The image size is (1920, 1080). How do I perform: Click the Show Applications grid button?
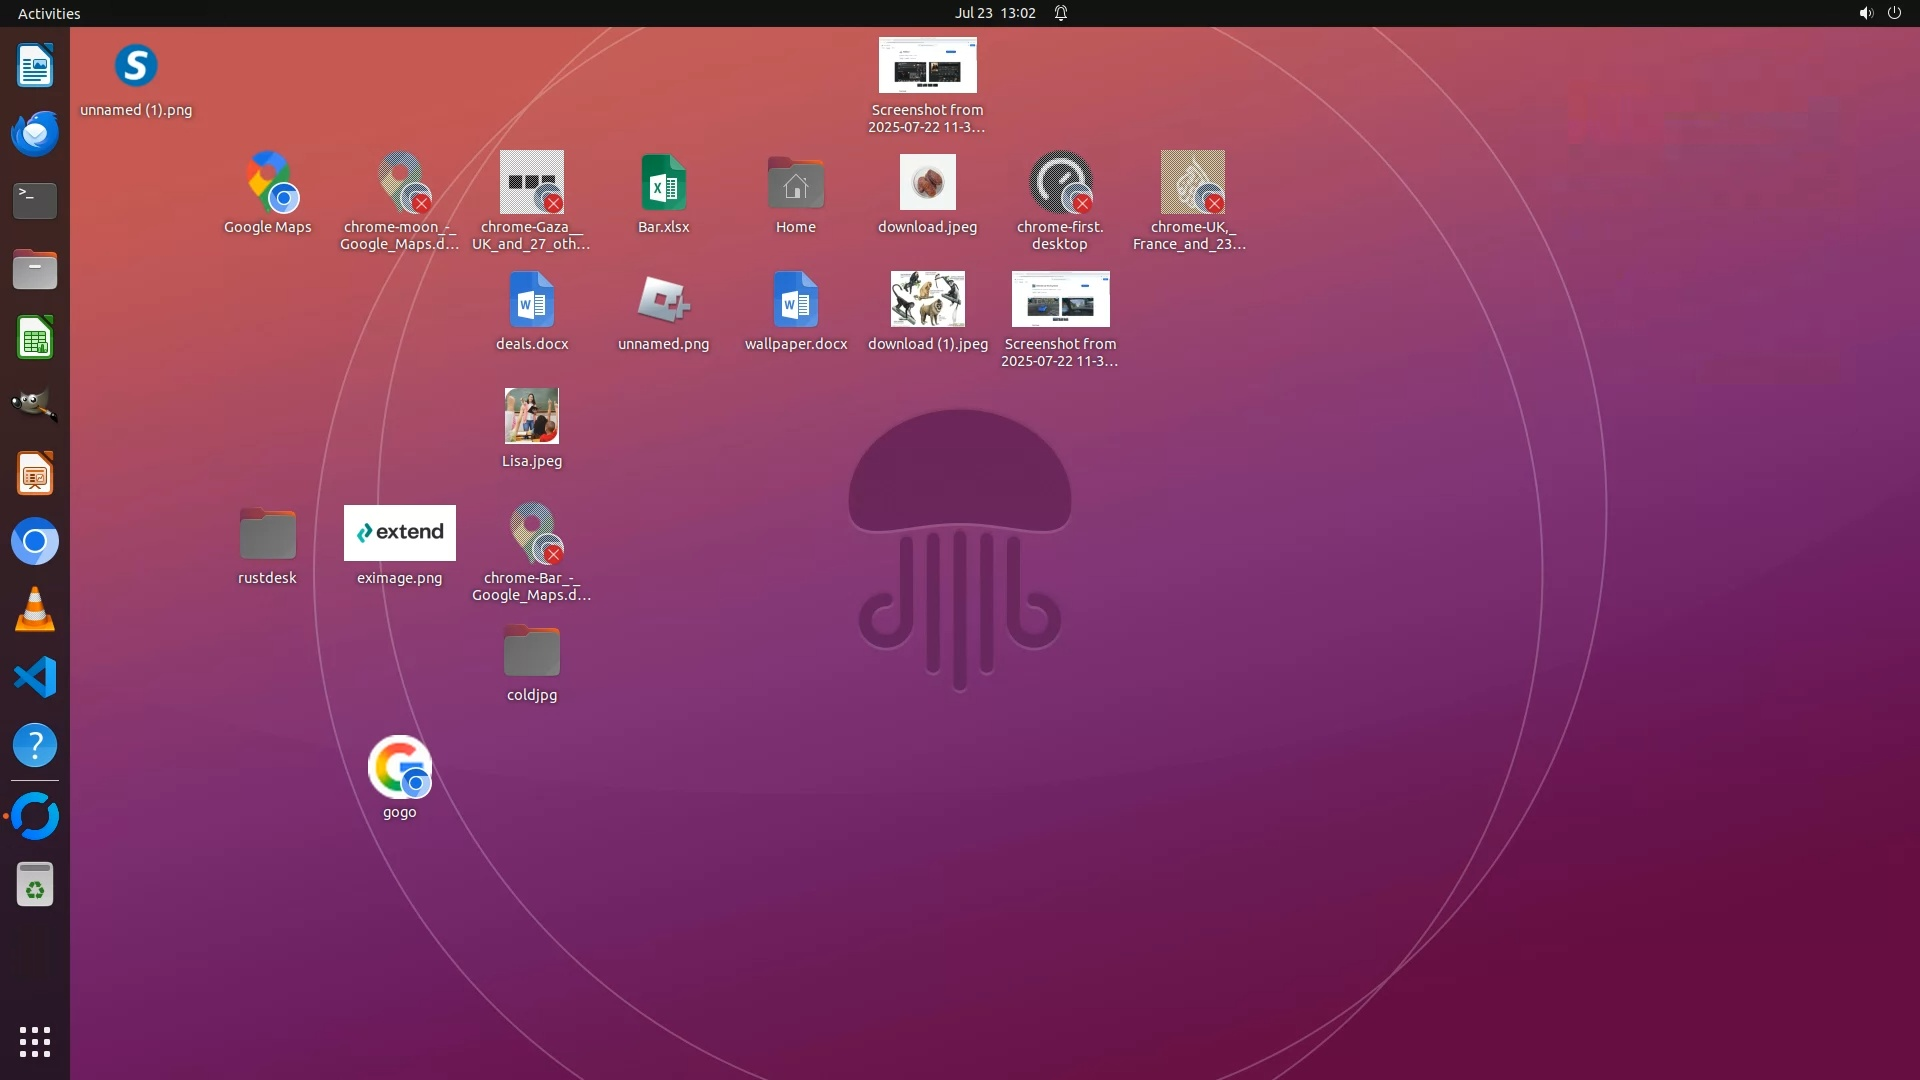[x=35, y=1042]
